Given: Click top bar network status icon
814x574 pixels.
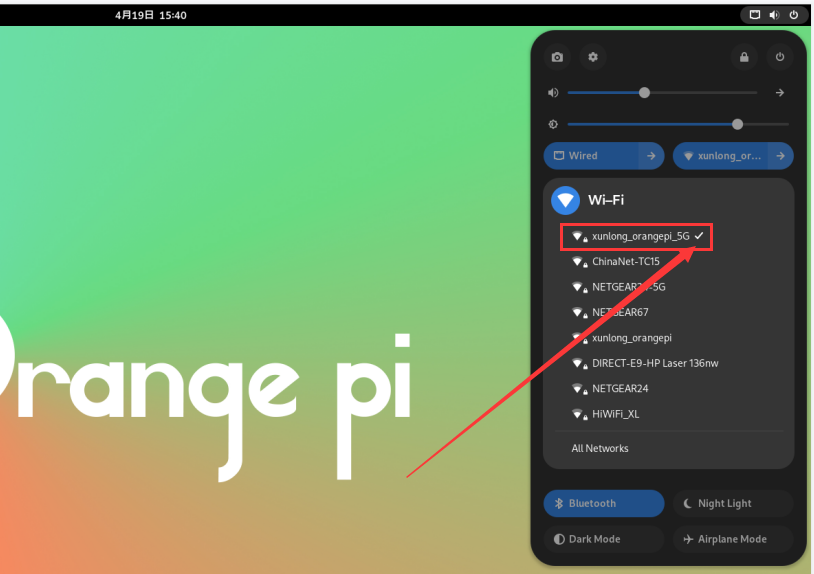Looking at the screenshot, I should click(755, 15).
